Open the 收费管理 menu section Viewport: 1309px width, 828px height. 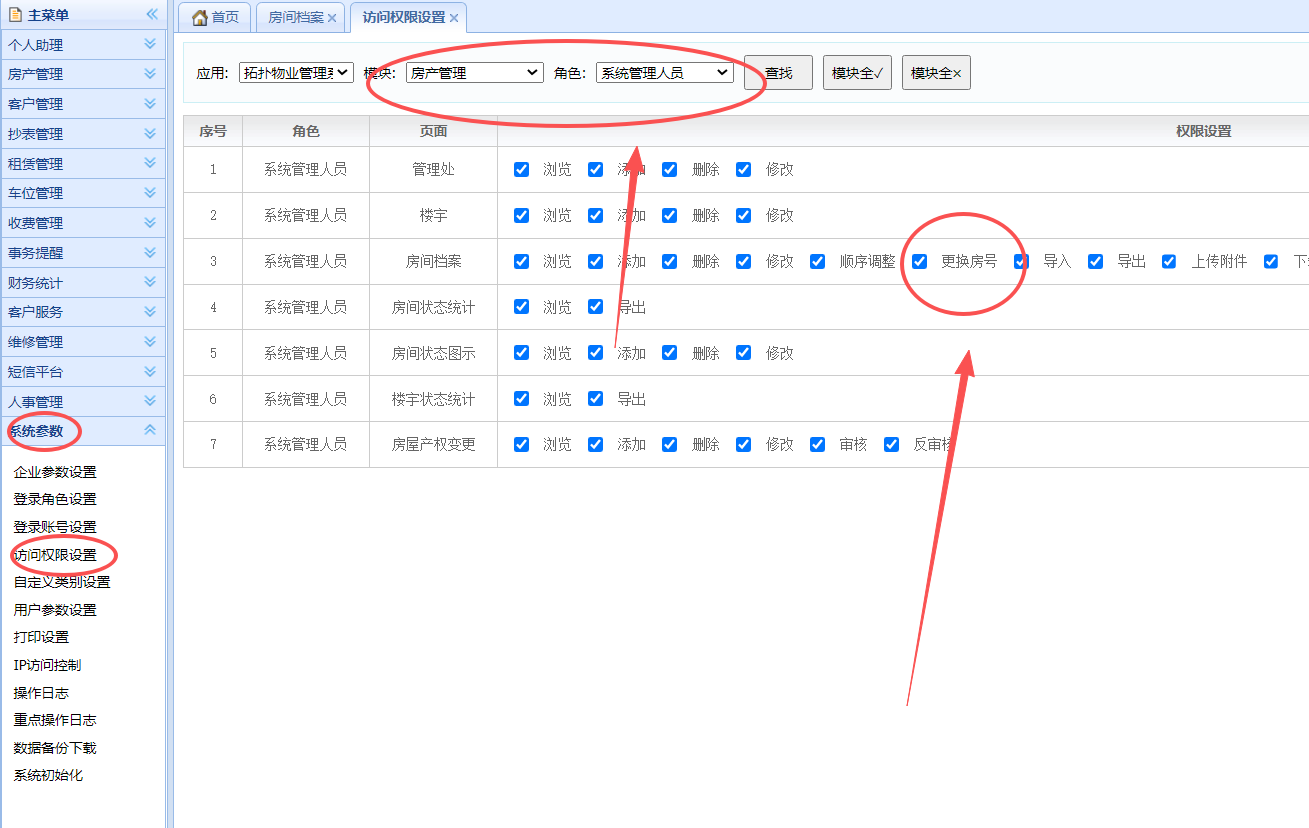(x=83, y=223)
